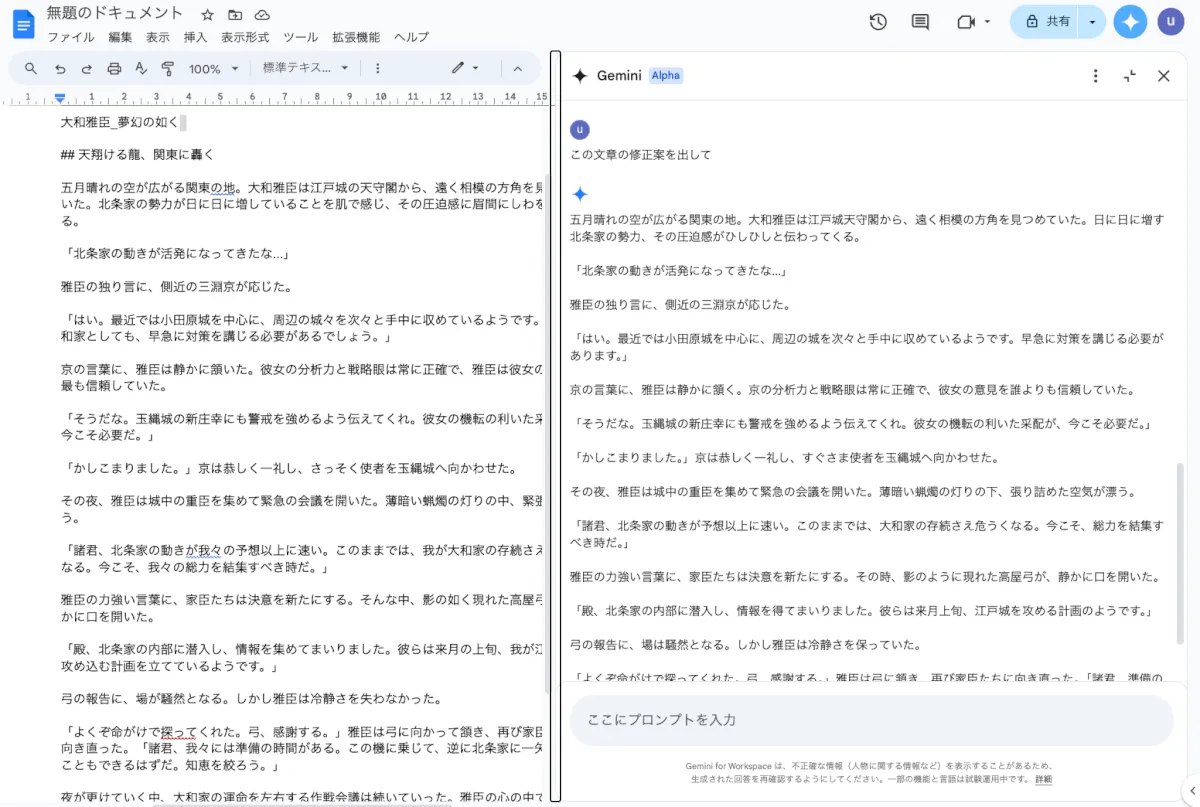Click the redo arrow in toolbar
This screenshot has height=807, width=1200.
point(87,69)
